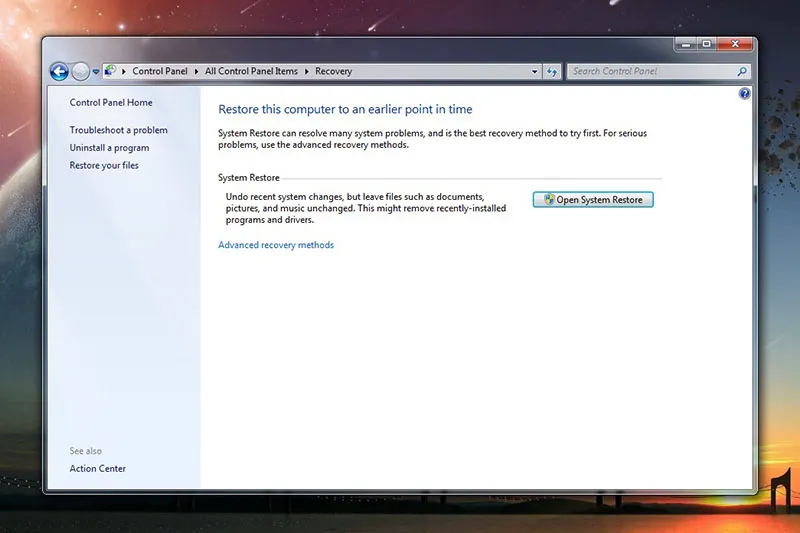800x533 pixels.
Task: Open Uninstall a program link
Action: (109, 148)
